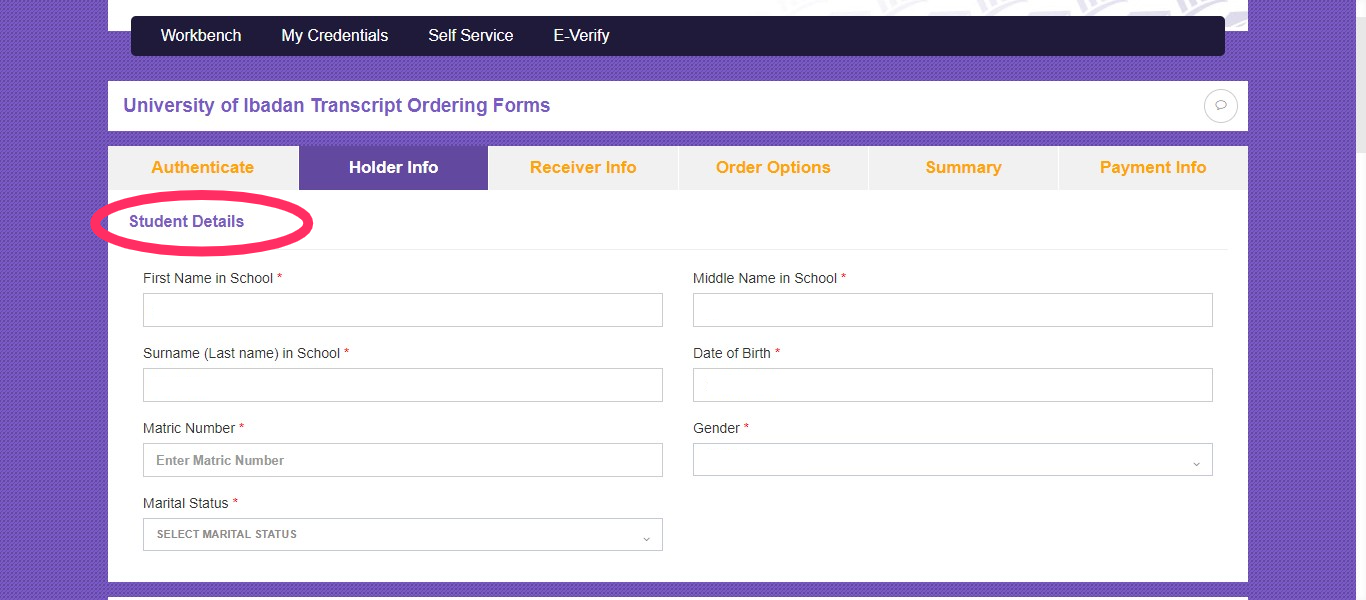Switch to the Authenticate tab
Screen dimensions: 1366x600
click(x=203, y=167)
